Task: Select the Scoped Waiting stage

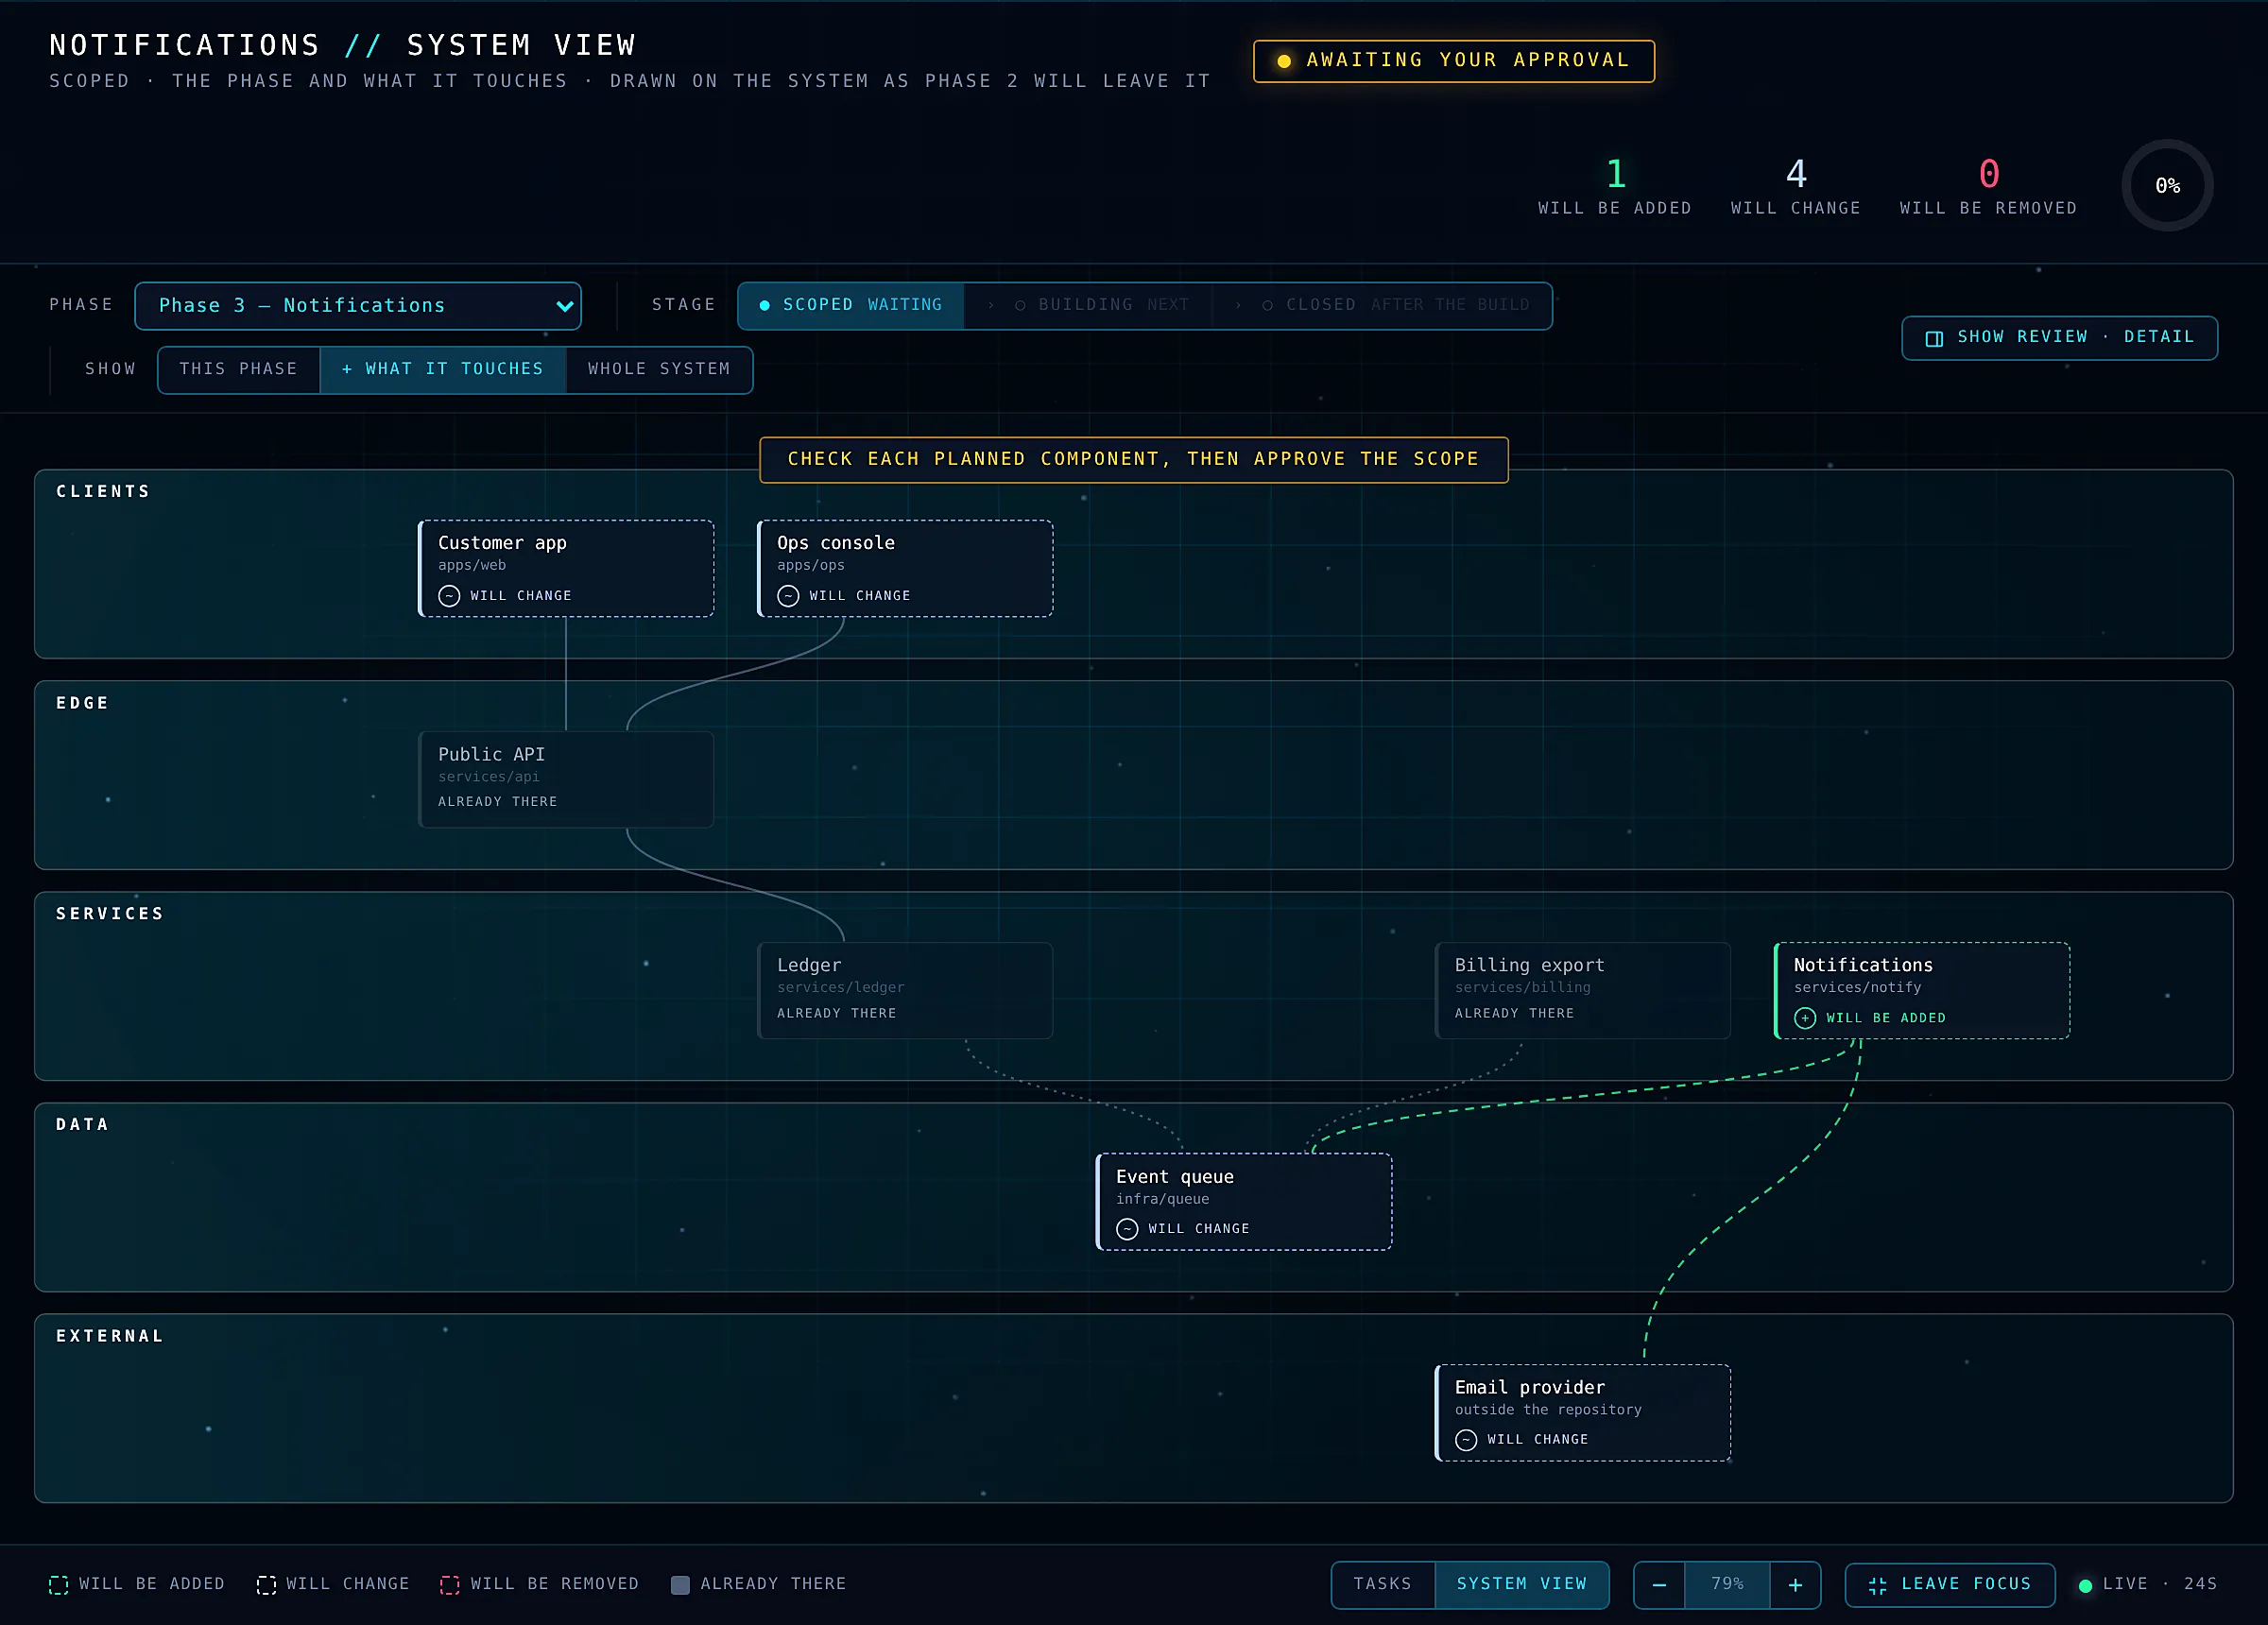Action: click(851, 306)
